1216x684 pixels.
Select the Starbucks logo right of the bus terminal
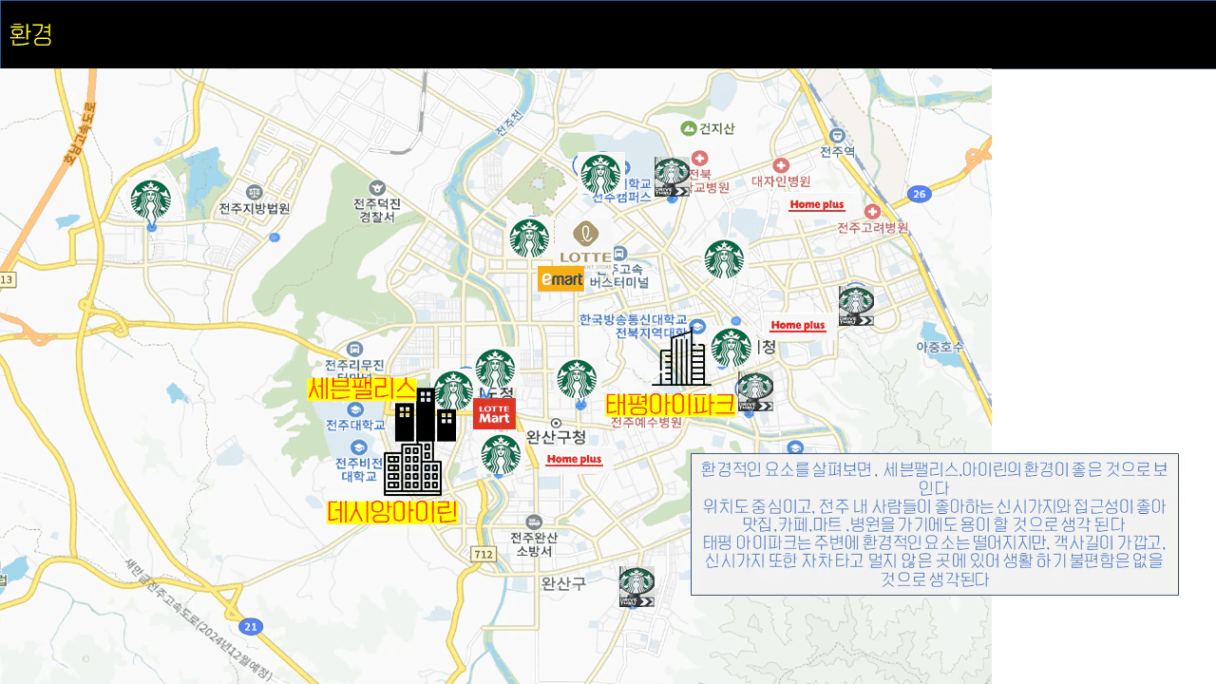pyautogui.click(x=724, y=260)
